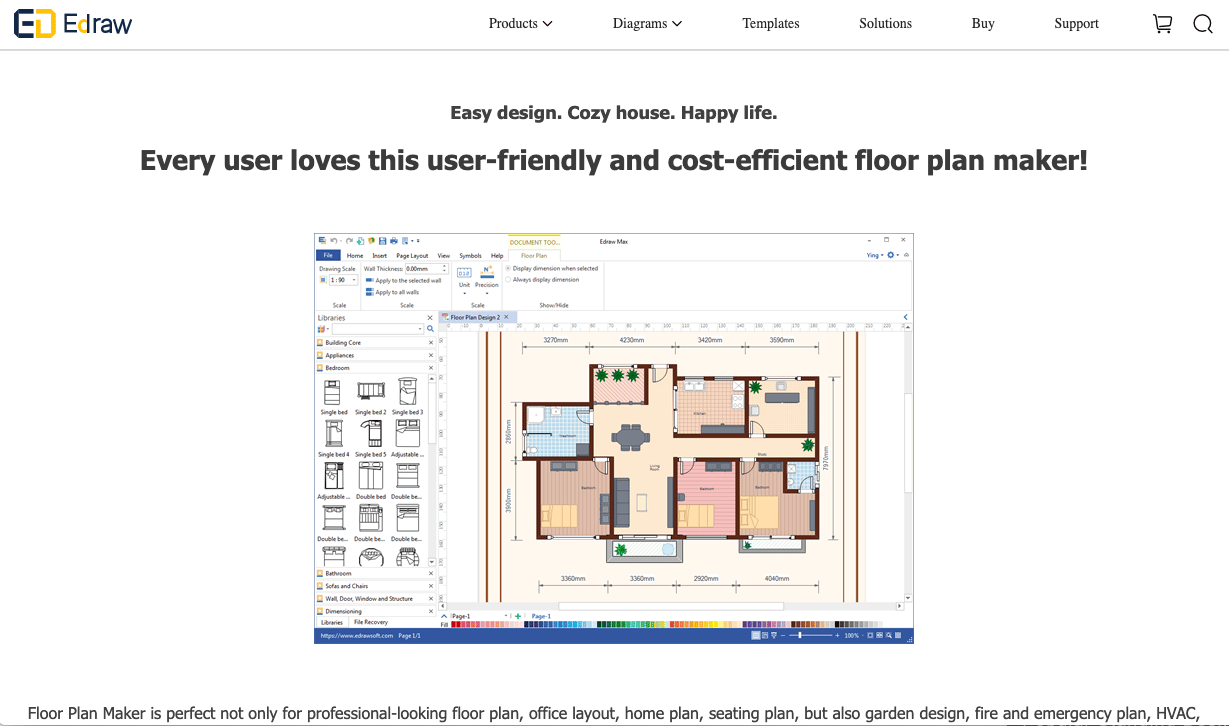
Task: Click the fit-to-page icon in the status bar
Action: pos(871,634)
